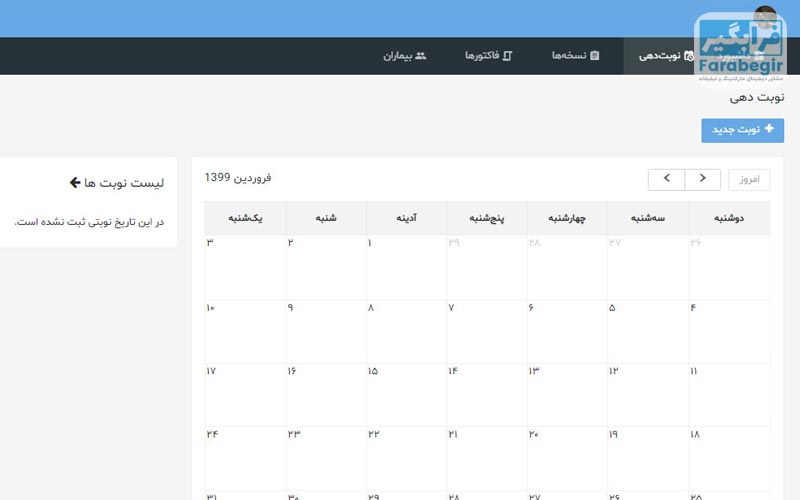This screenshot has height=500, width=800.
Task: Click the چهارشنبه column header
Action: 567,218
